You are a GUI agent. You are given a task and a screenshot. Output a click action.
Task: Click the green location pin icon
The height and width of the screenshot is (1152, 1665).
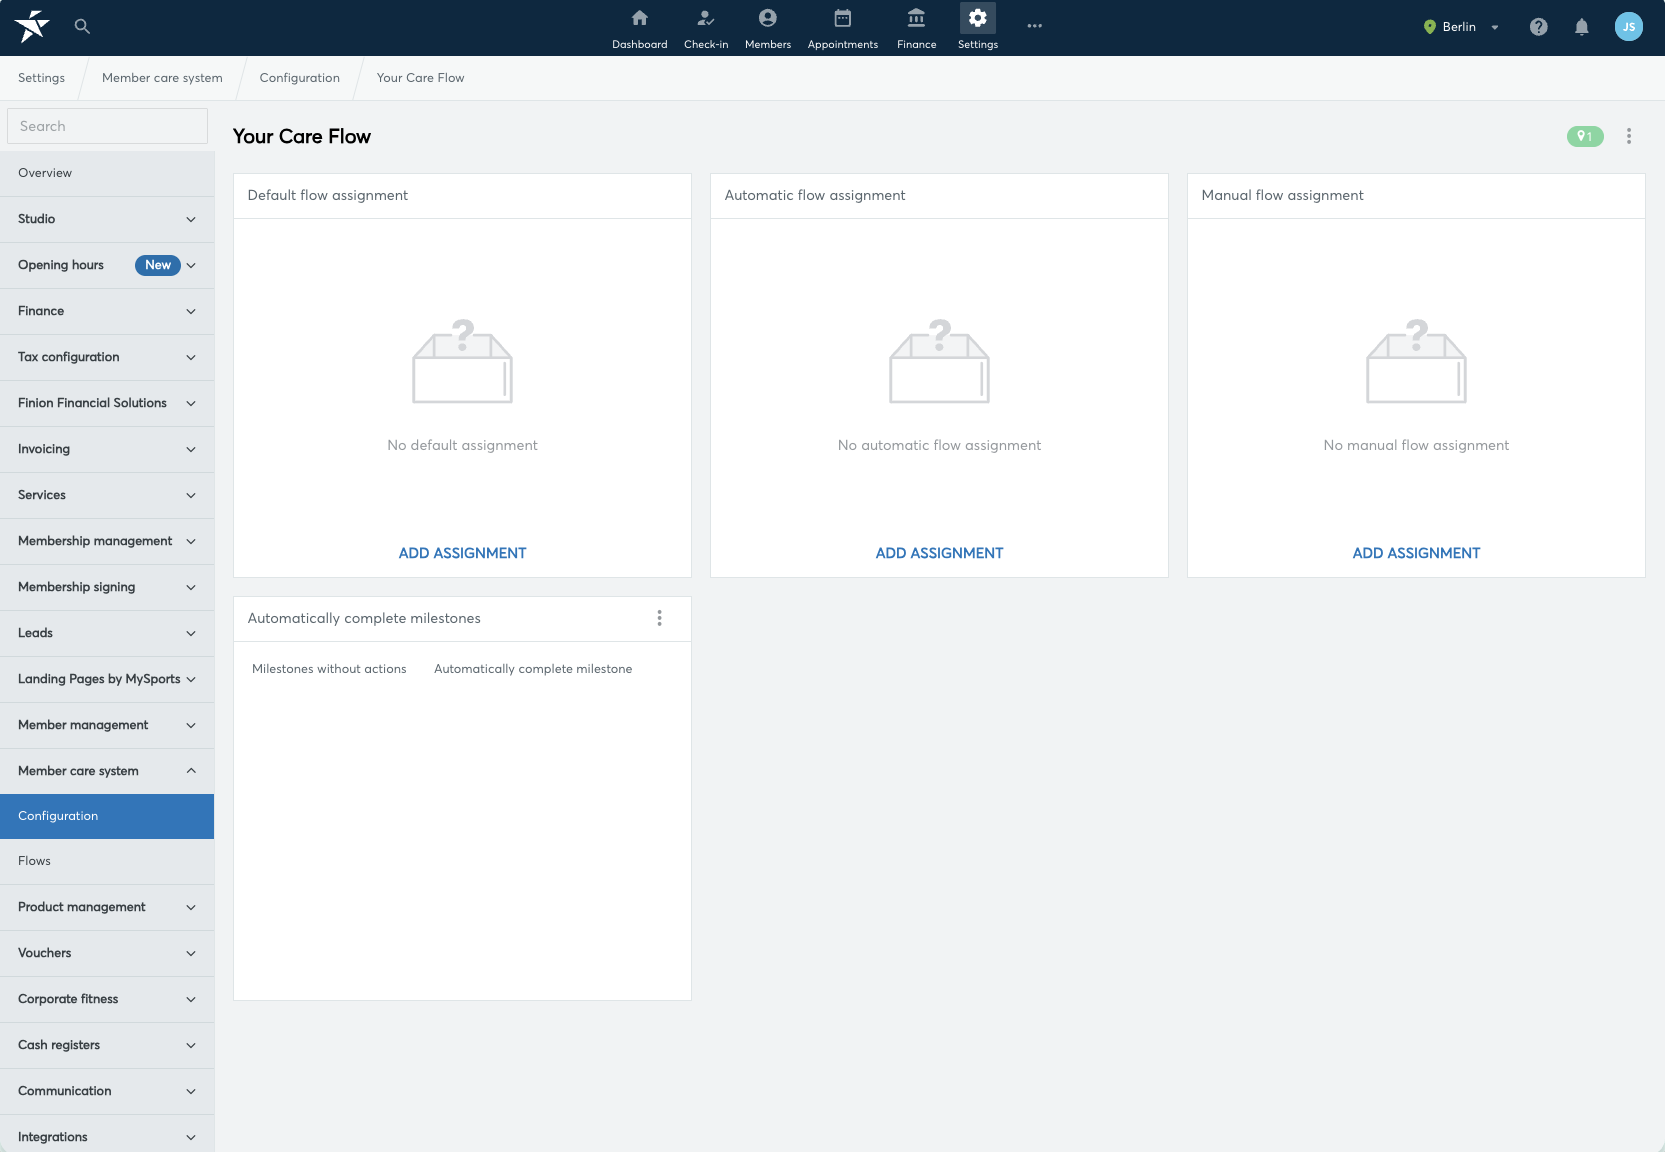click(1430, 27)
